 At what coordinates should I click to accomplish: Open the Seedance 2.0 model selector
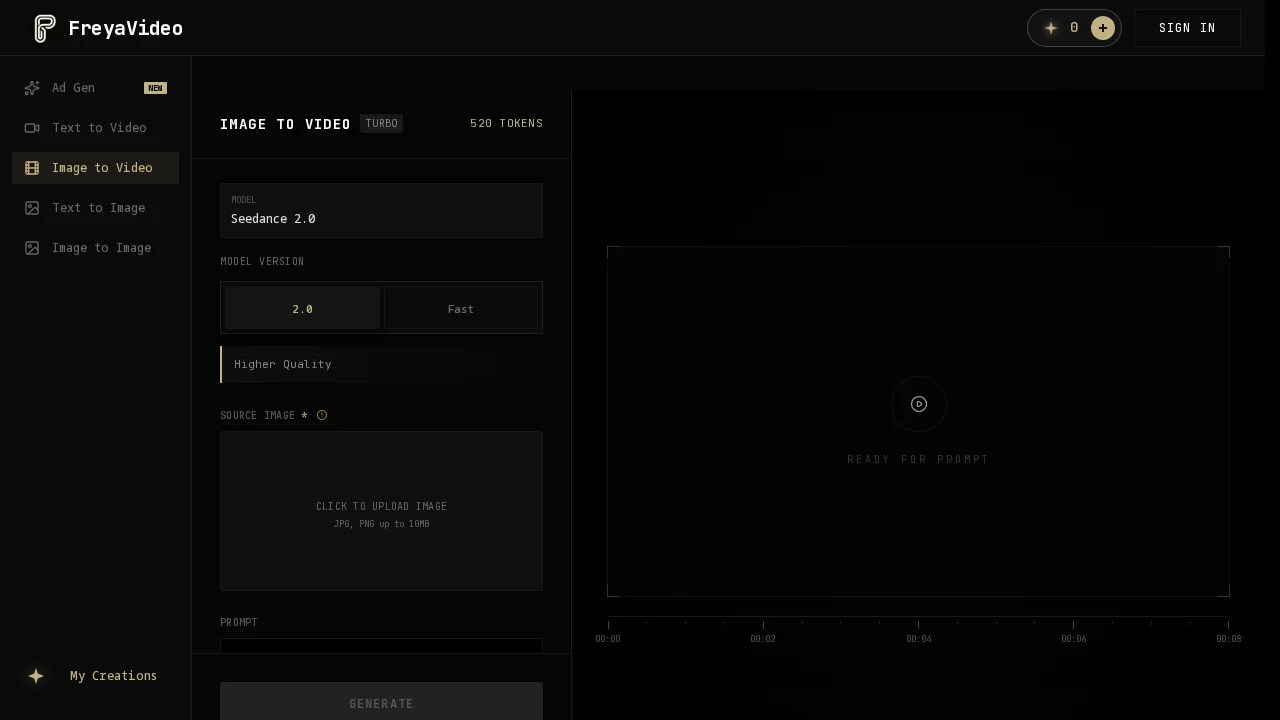tap(381, 211)
